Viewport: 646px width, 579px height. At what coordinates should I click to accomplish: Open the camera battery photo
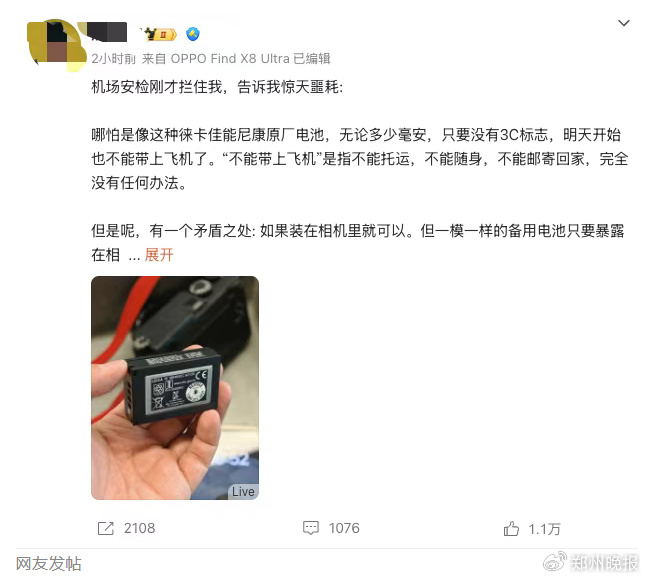(x=175, y=388)
